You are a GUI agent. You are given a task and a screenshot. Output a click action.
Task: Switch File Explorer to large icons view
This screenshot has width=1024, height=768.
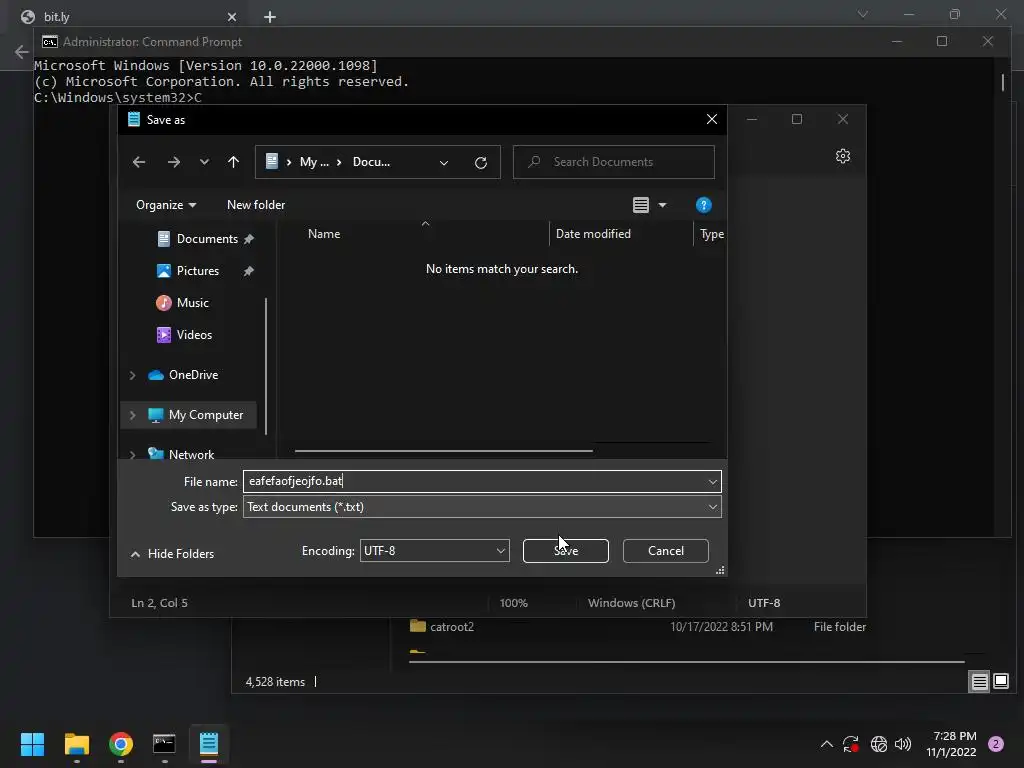[1001, 682]
